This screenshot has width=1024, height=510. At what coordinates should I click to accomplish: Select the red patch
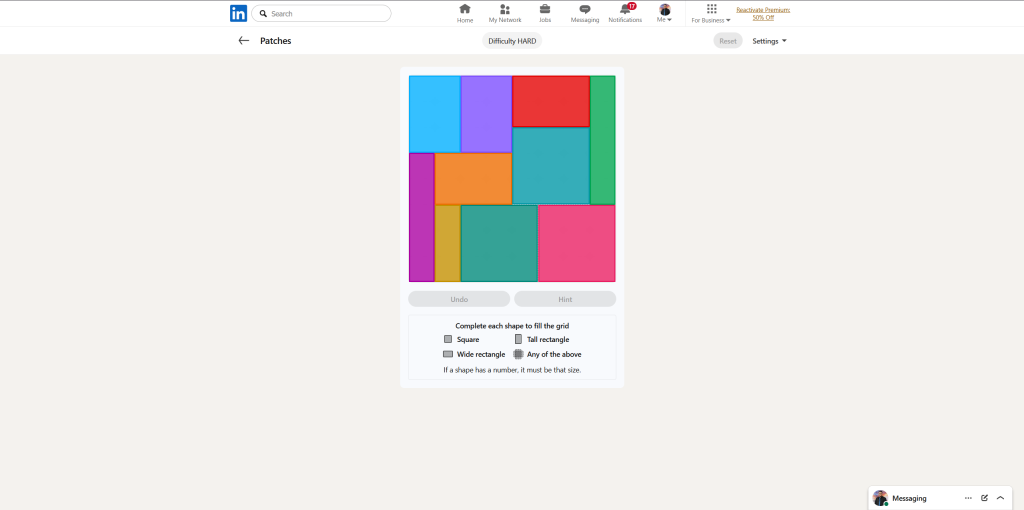click(551, 101)
